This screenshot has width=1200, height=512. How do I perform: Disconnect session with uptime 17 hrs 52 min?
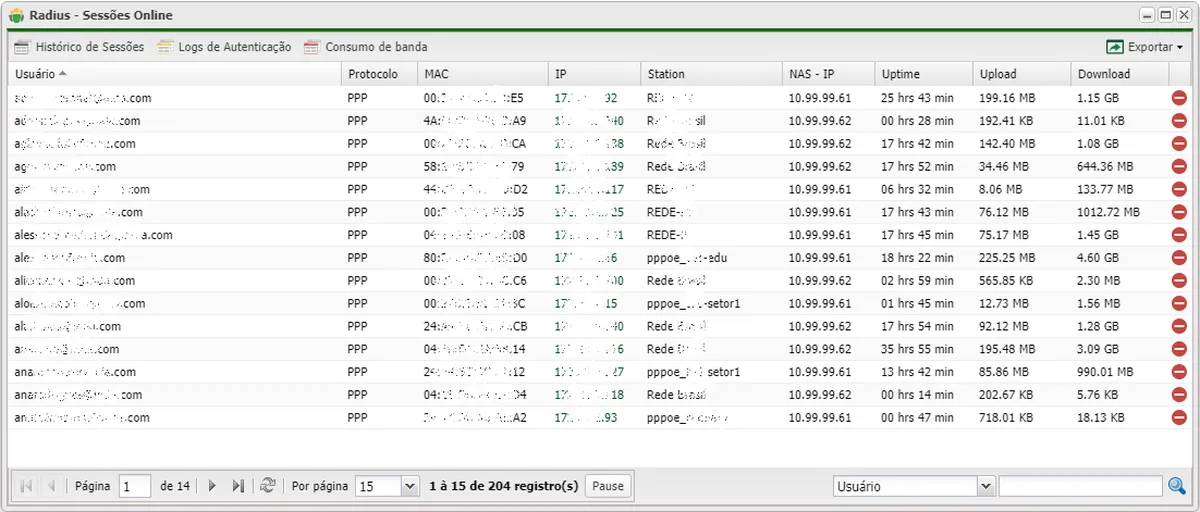tap(1180, 167)
